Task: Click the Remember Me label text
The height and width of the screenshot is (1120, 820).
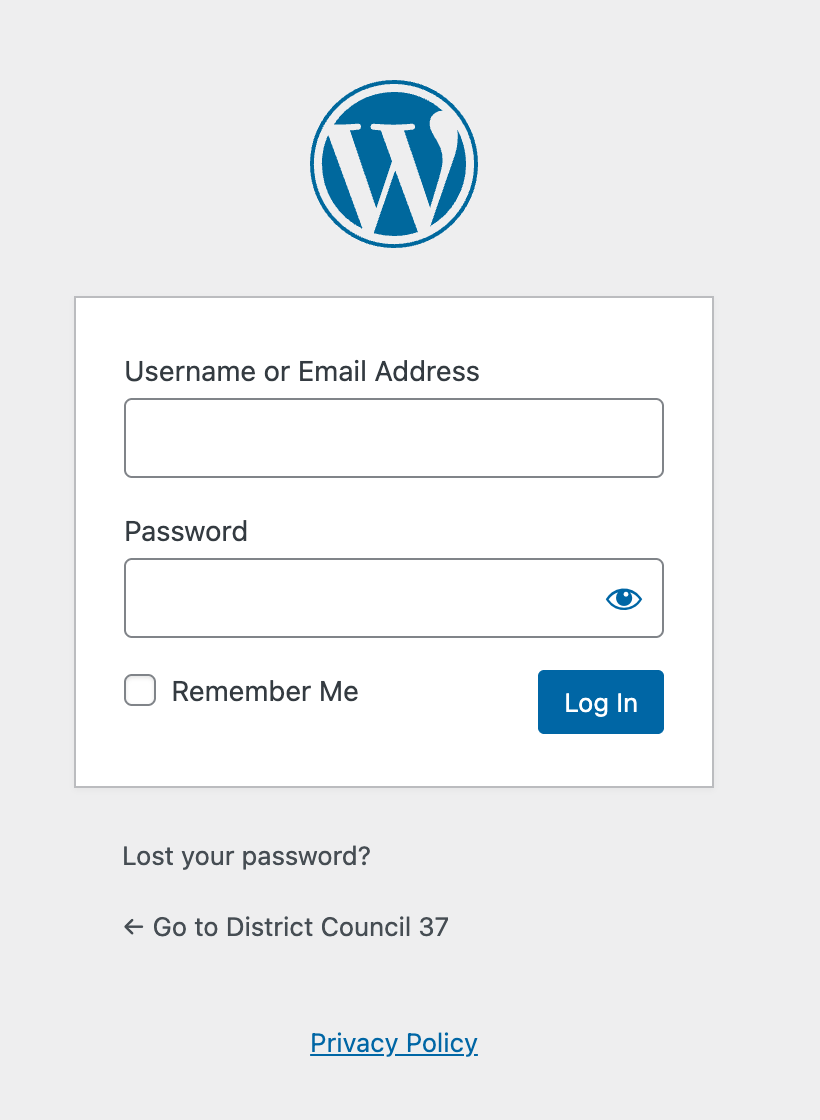Action: click(x=264, y=690)
